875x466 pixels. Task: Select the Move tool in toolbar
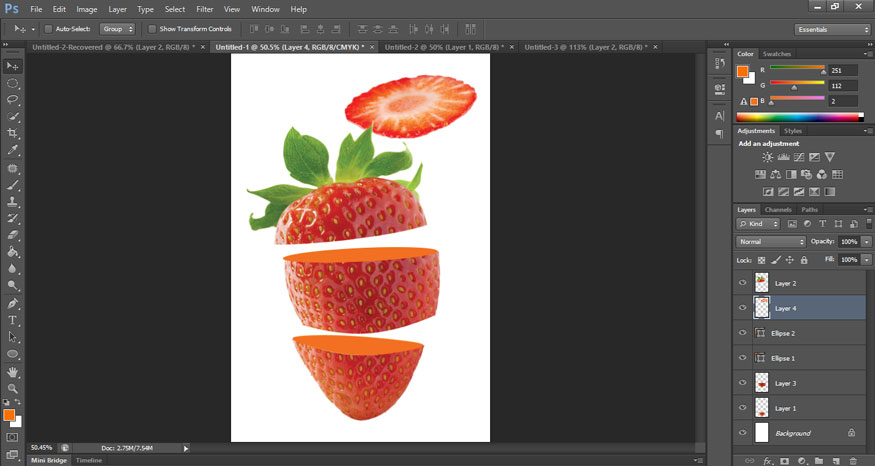[x=13, y=66]
